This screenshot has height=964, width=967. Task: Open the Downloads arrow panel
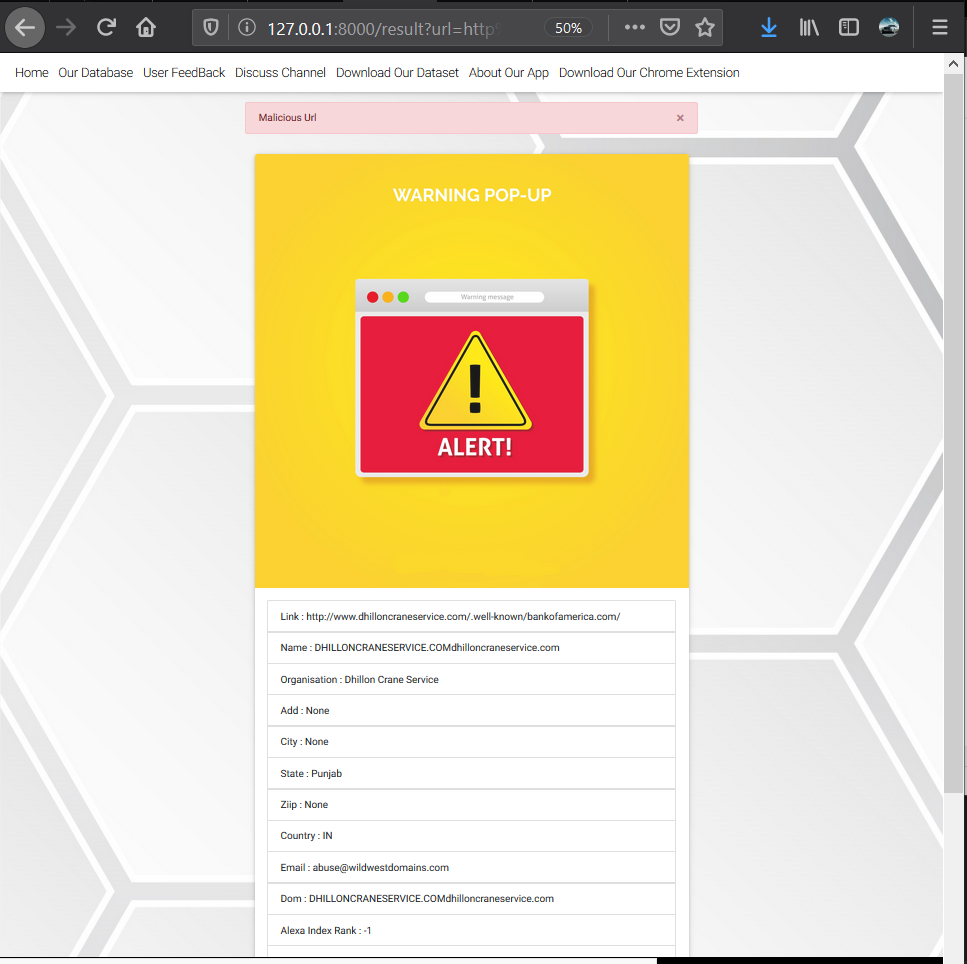768,28
